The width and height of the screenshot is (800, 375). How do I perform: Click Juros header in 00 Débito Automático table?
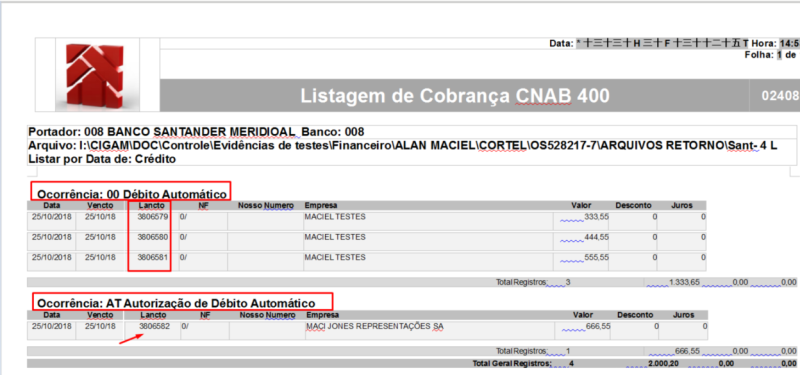(x=682, y=206)
